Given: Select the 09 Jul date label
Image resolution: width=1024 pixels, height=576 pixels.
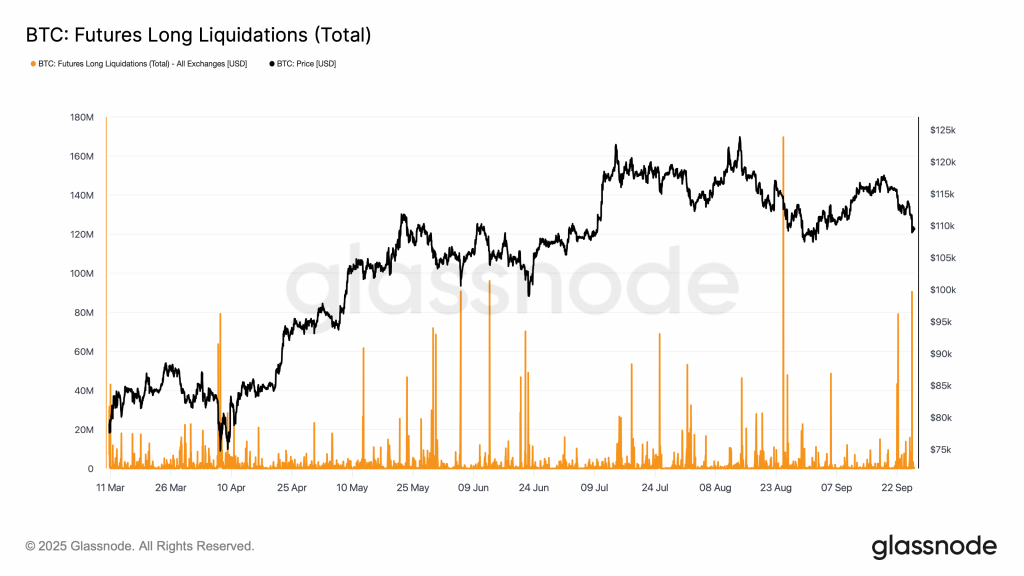Looking at the screenshot, I should tap(595, 487).
